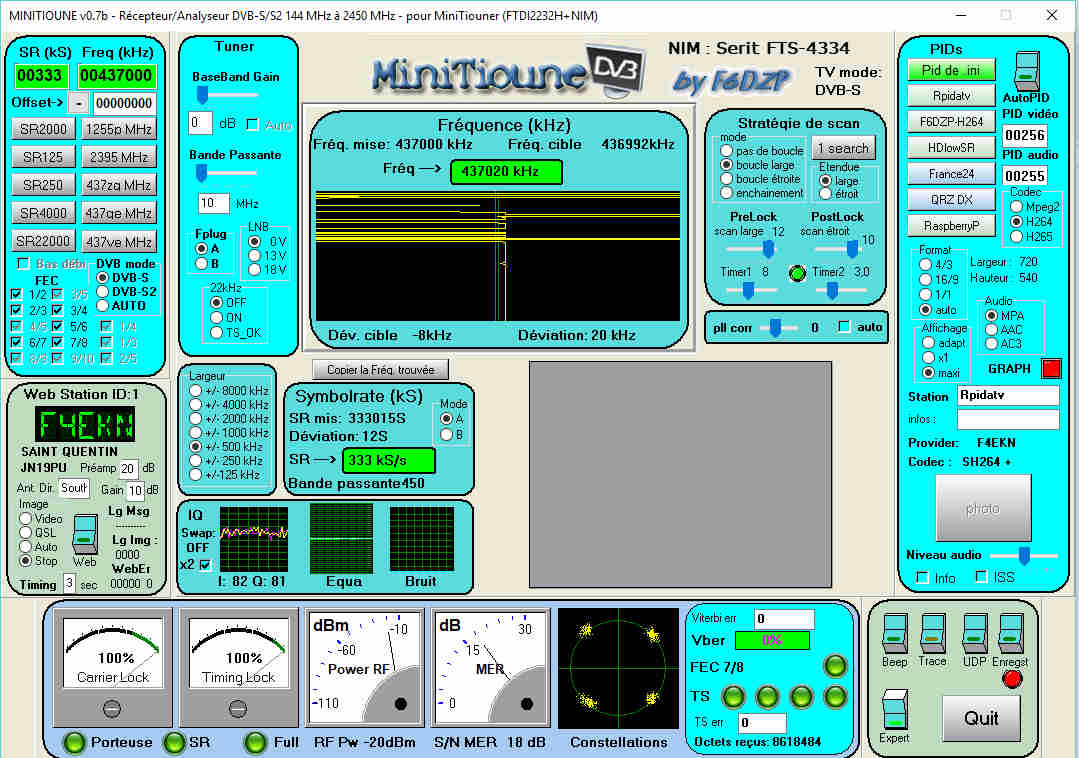Image resolution: width=1079 pixels, height=758 pixels.
Task: Choose +/- 1000 kHz largeur
Action: tap(195, 433)
